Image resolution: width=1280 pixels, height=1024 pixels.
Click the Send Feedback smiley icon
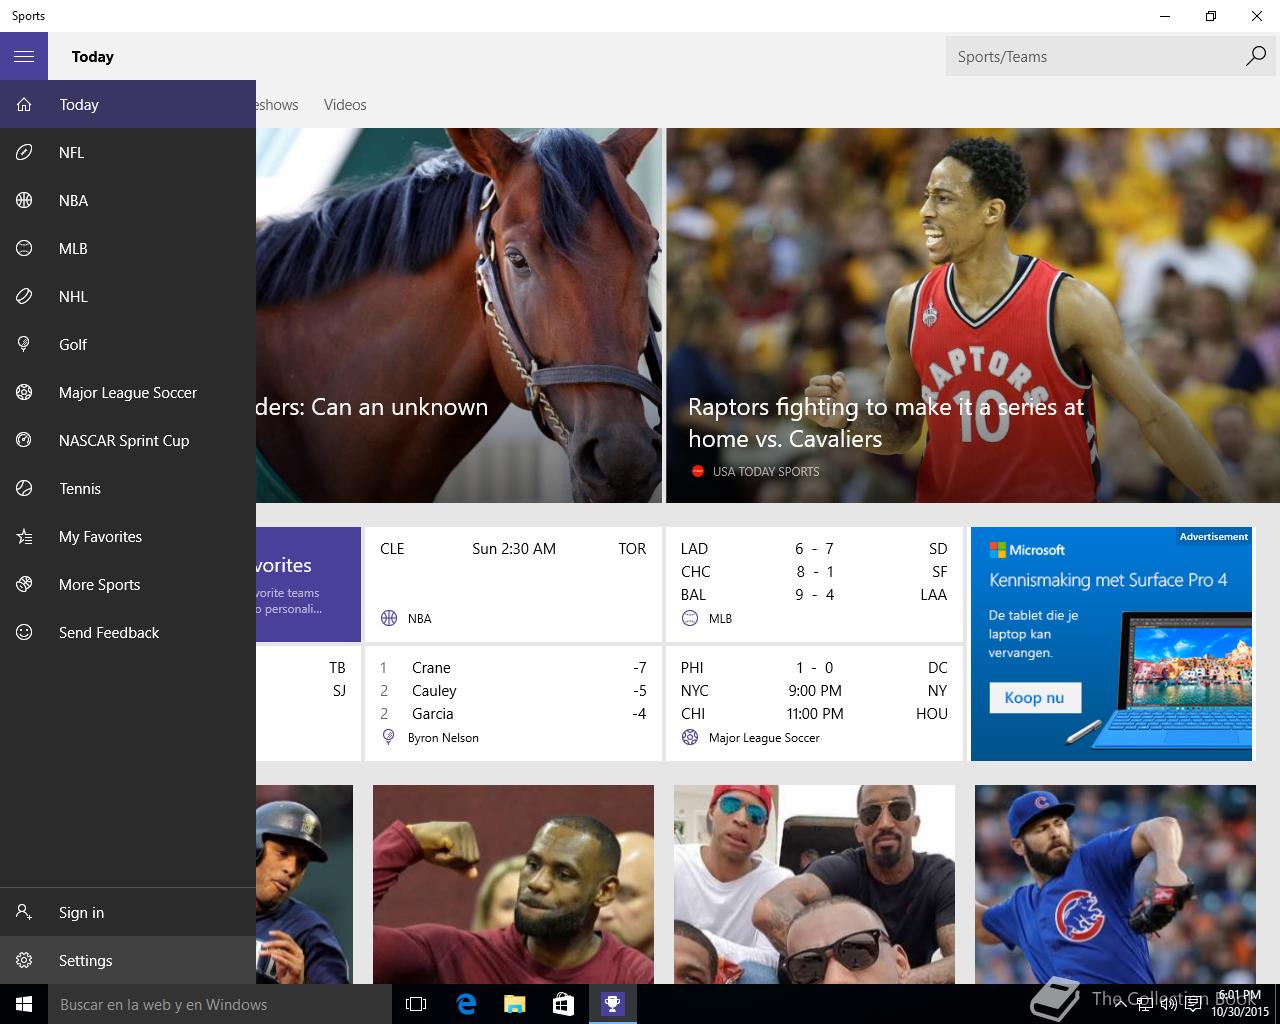click(24, 632)
